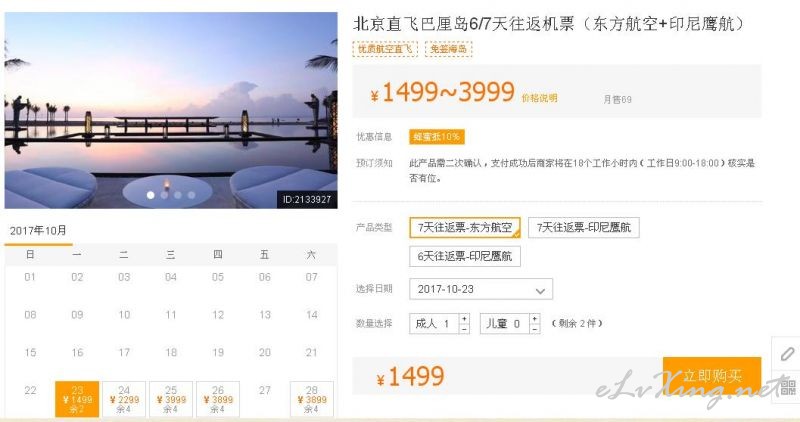
Task: Click the pencil feedback icon on right edge
Action: click(x=787, y=354)
